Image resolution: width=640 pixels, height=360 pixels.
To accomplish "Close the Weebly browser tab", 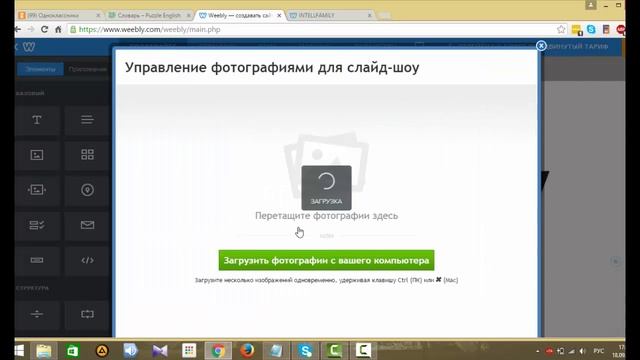I will point(279,15).
